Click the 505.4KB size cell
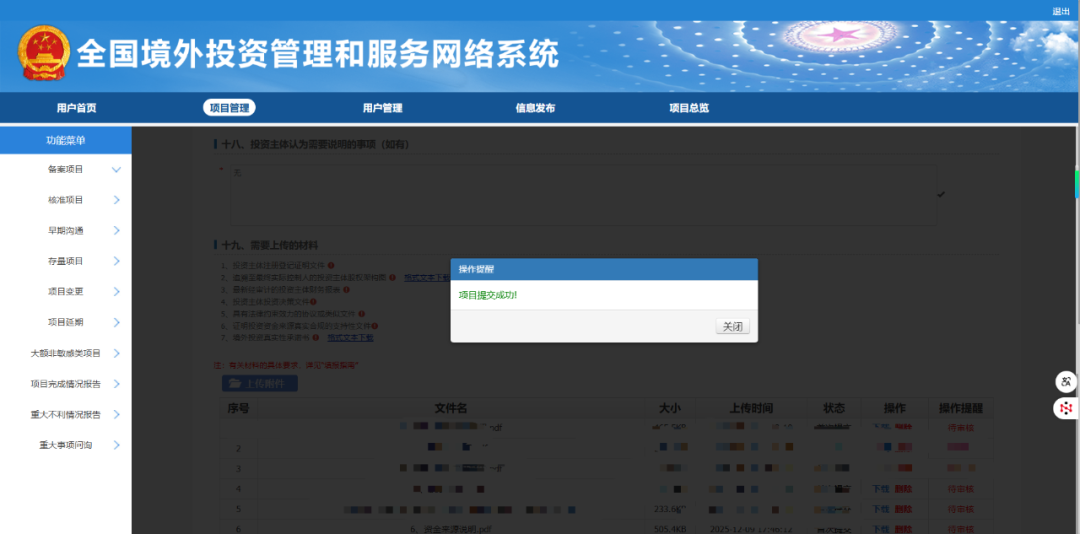The image size is (1080, 534). 672,529
